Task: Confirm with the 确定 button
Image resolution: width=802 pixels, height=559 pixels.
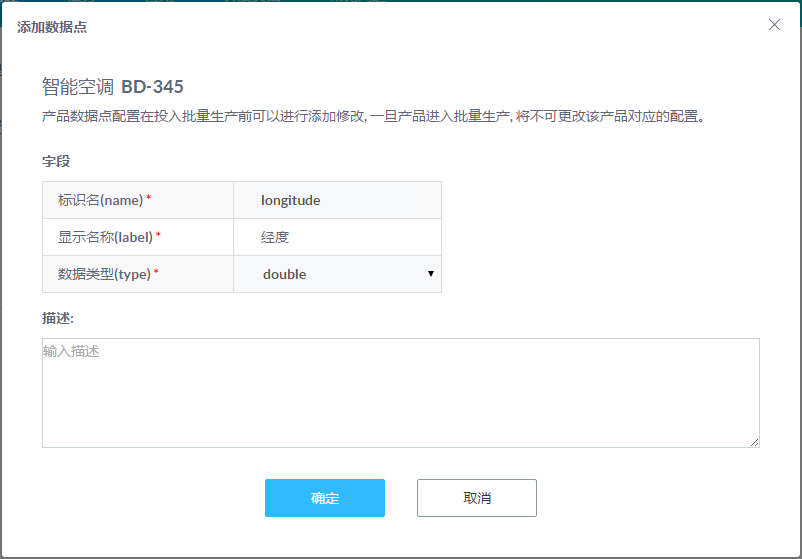Action: [325, 498]
